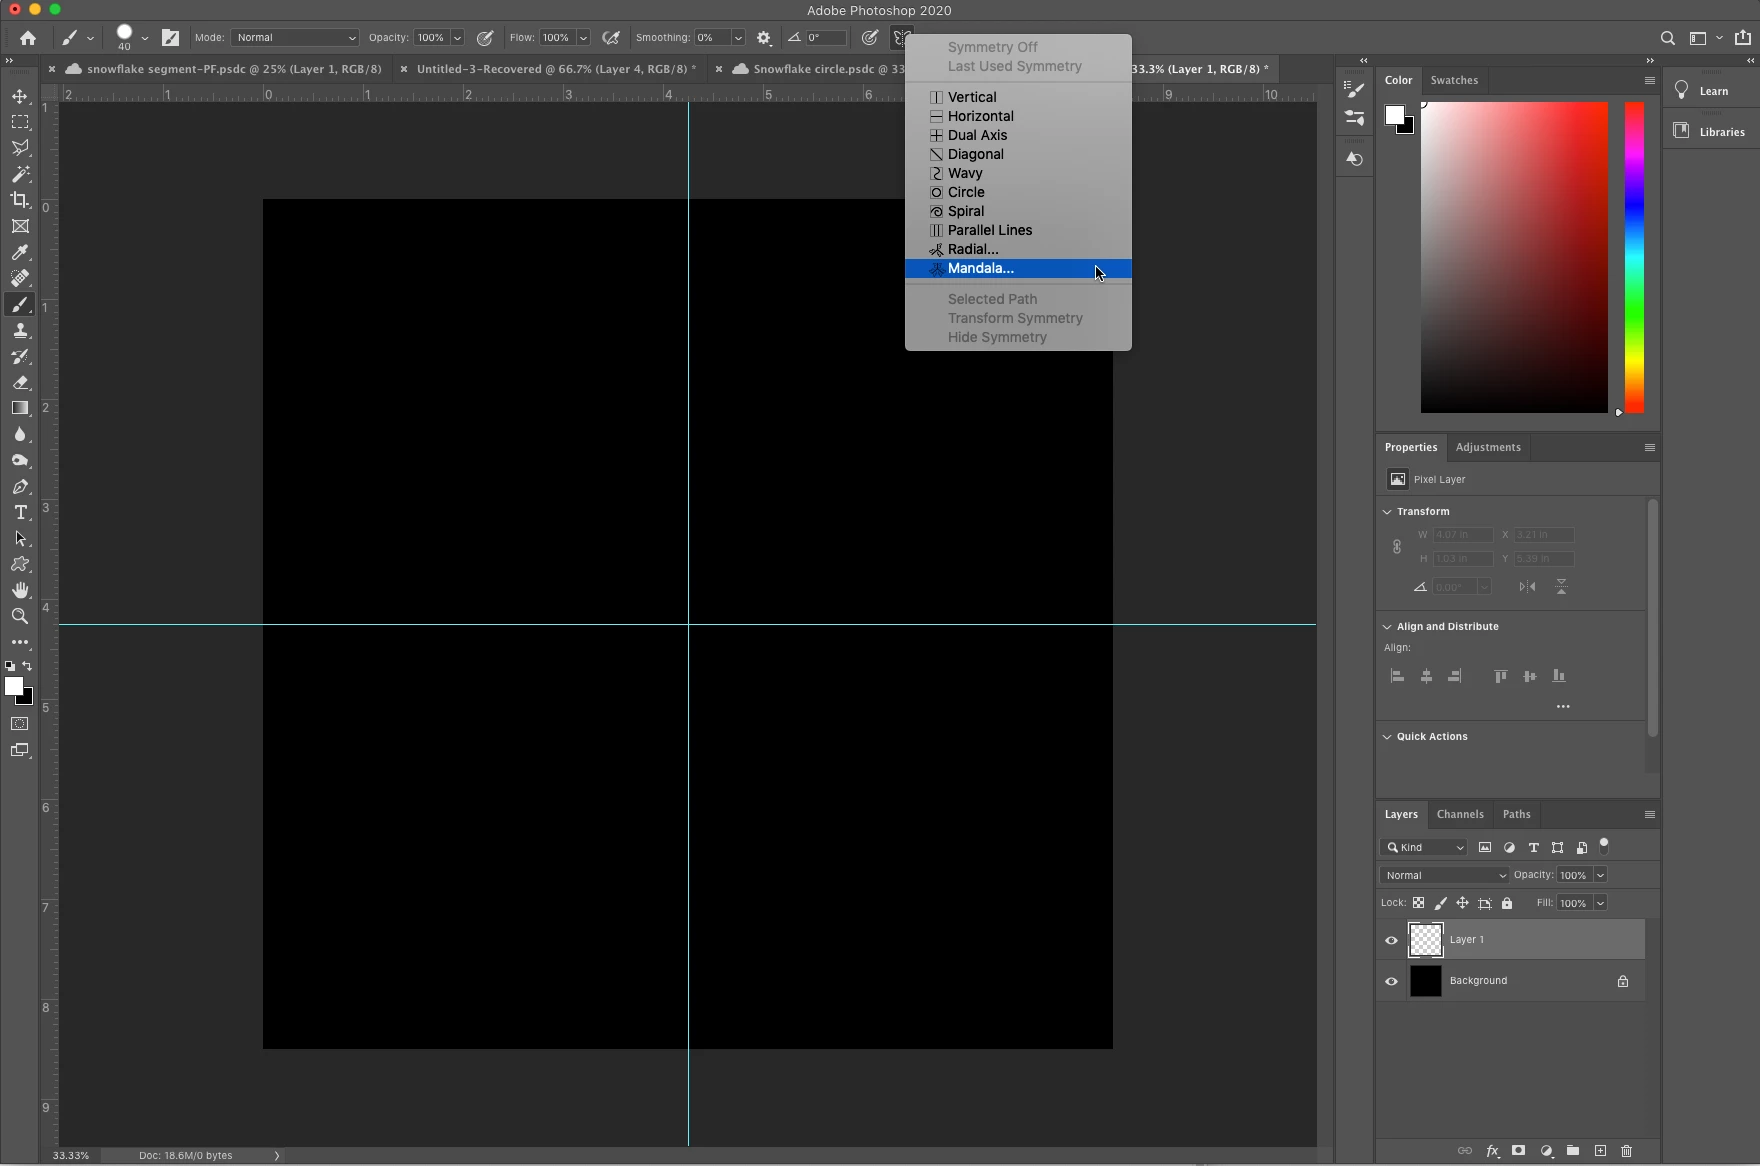Image resolution: width=1760 pixels, height=1166 pixels.
Task: Toggle lock transparent pixels button
Action: point(1418,903)
